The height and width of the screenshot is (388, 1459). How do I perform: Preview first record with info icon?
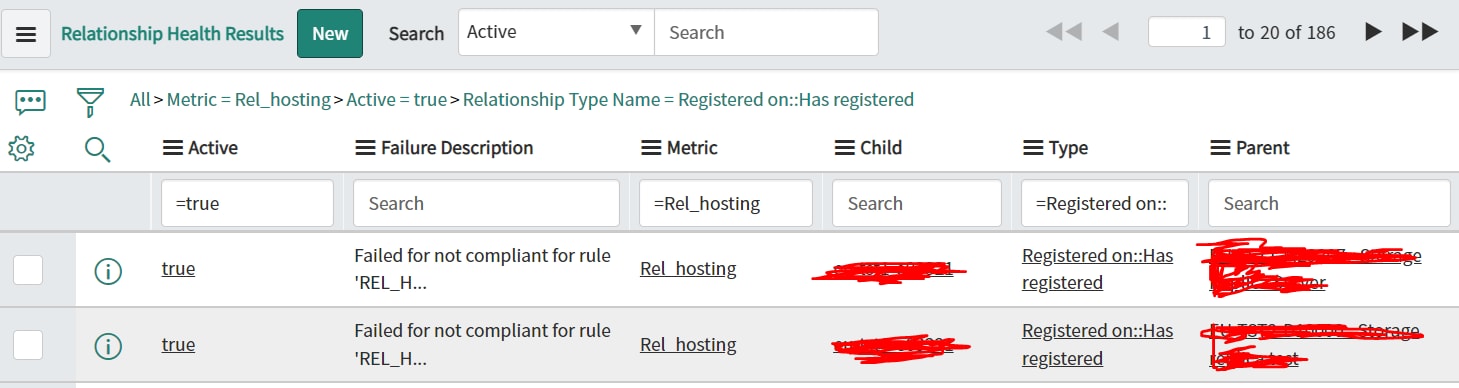click(x=108, y=270)
